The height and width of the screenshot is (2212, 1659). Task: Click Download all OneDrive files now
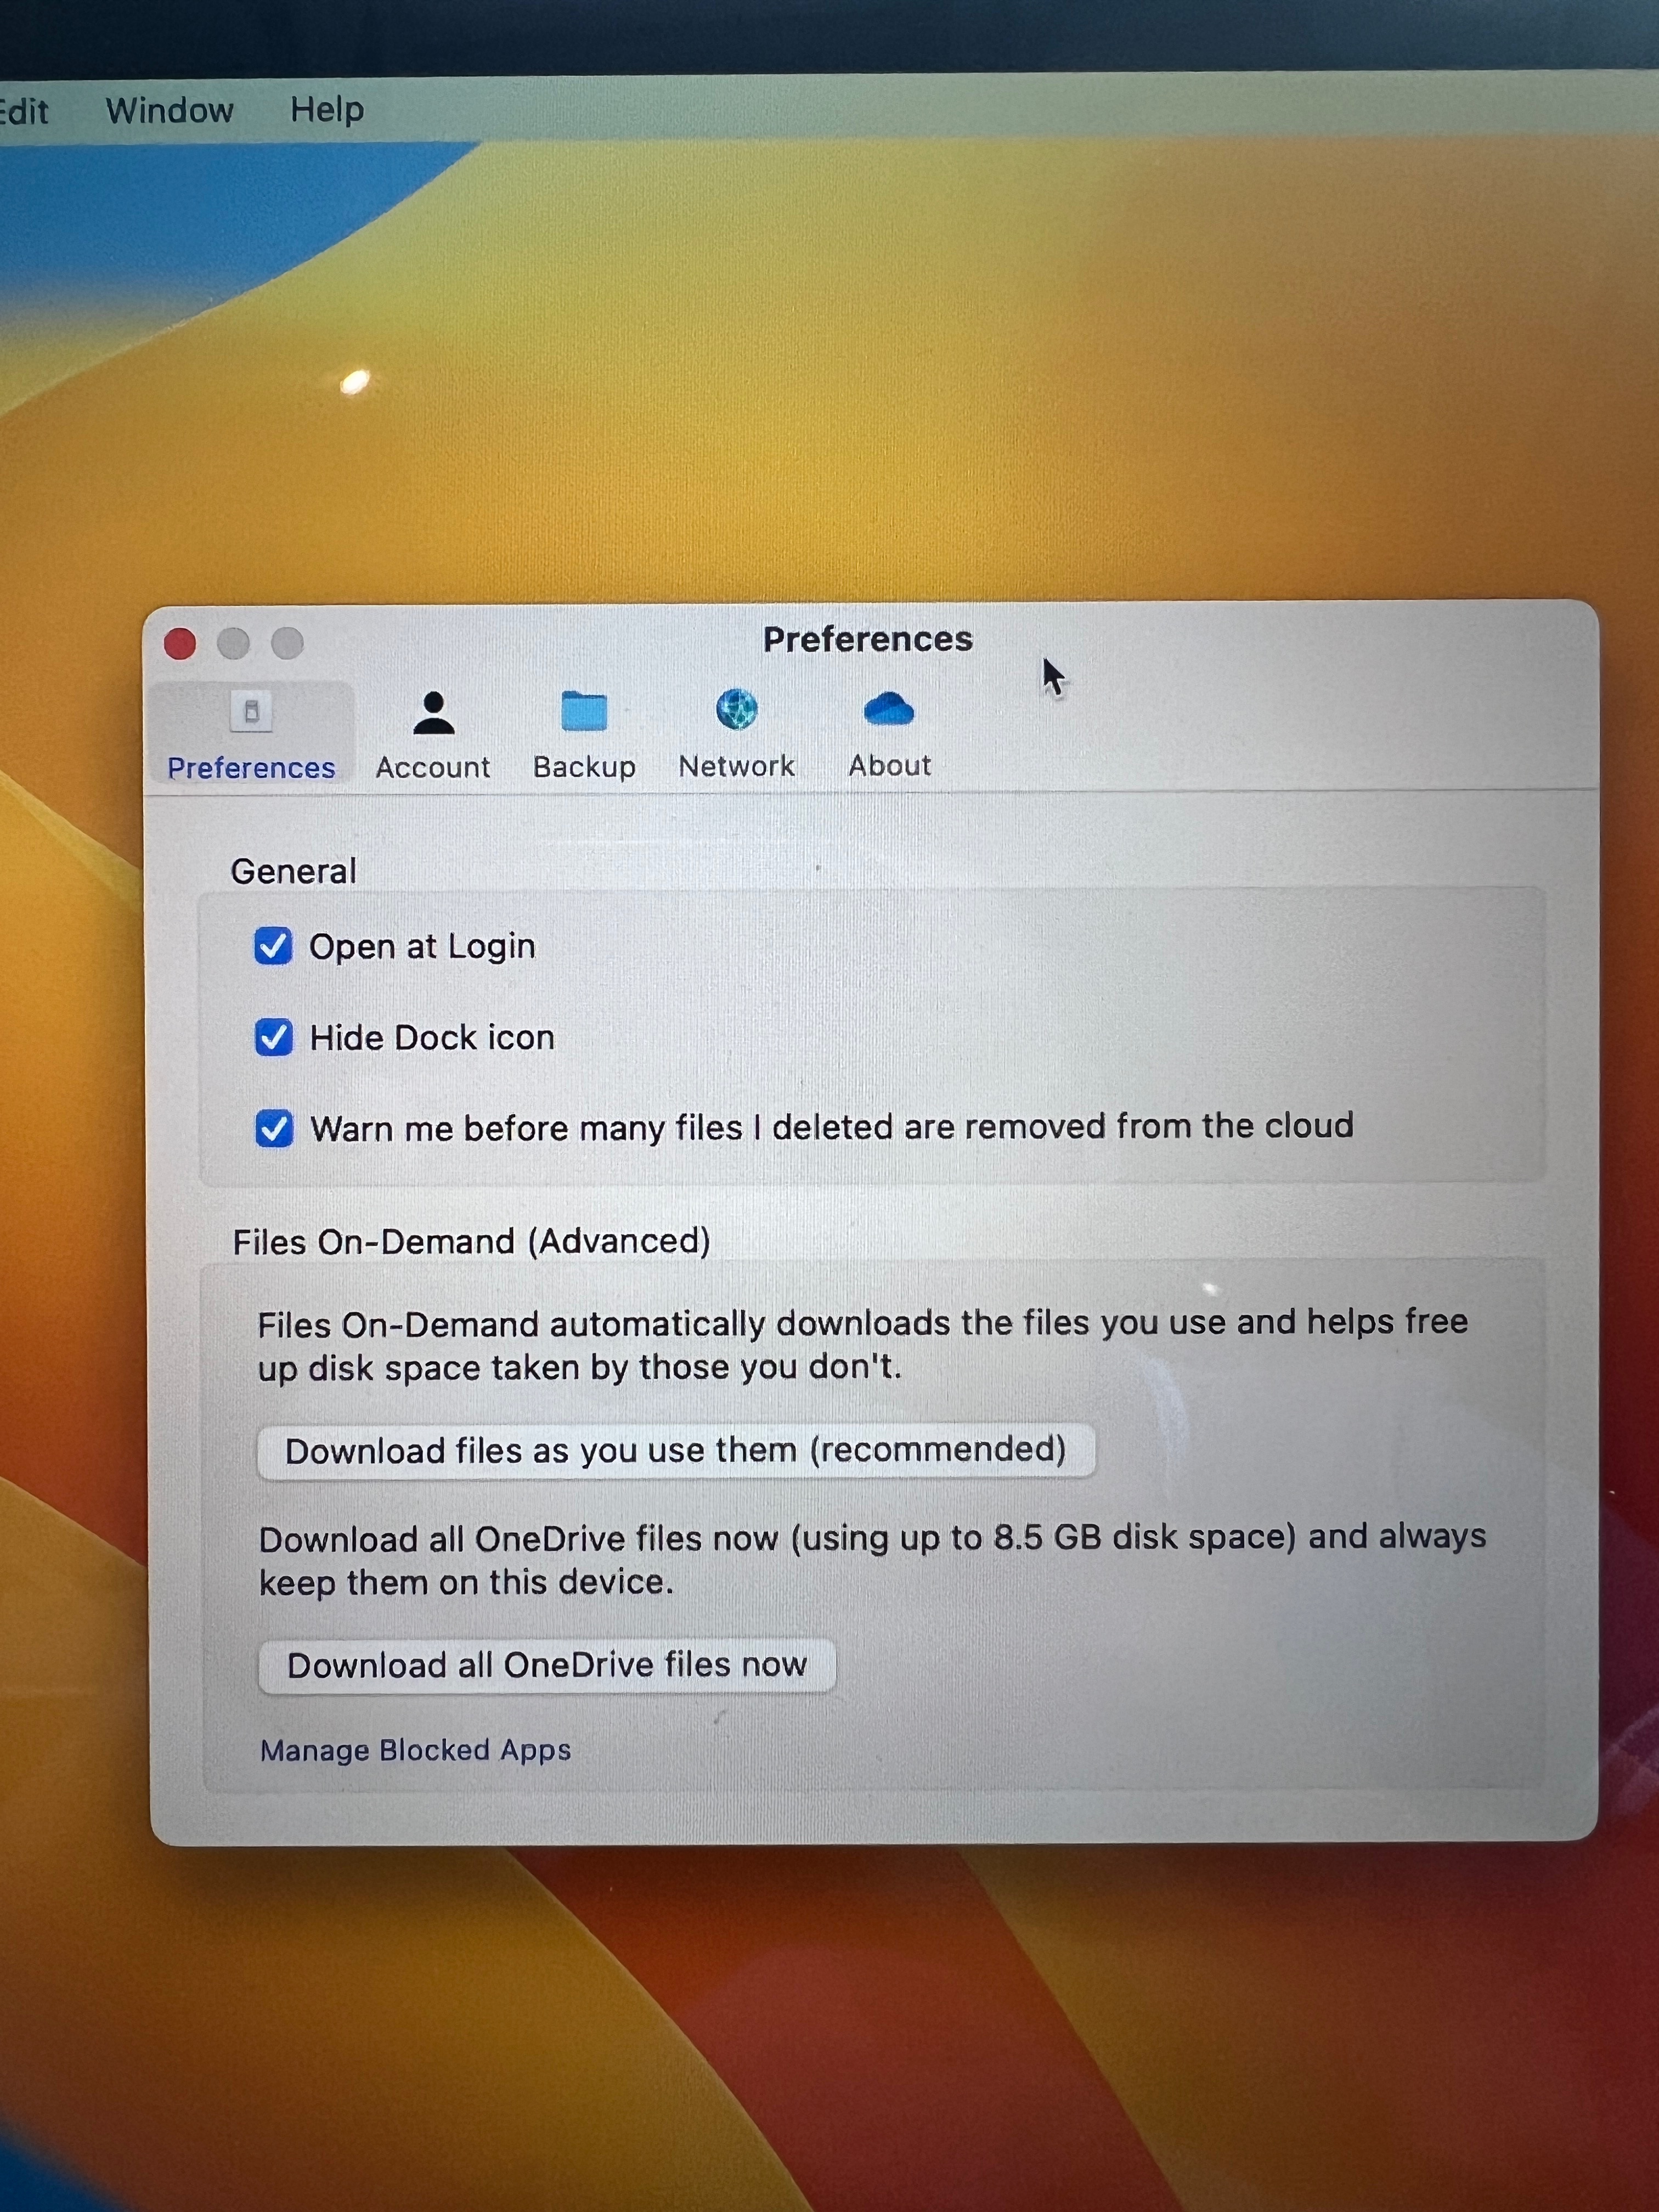pos(547,1665)
